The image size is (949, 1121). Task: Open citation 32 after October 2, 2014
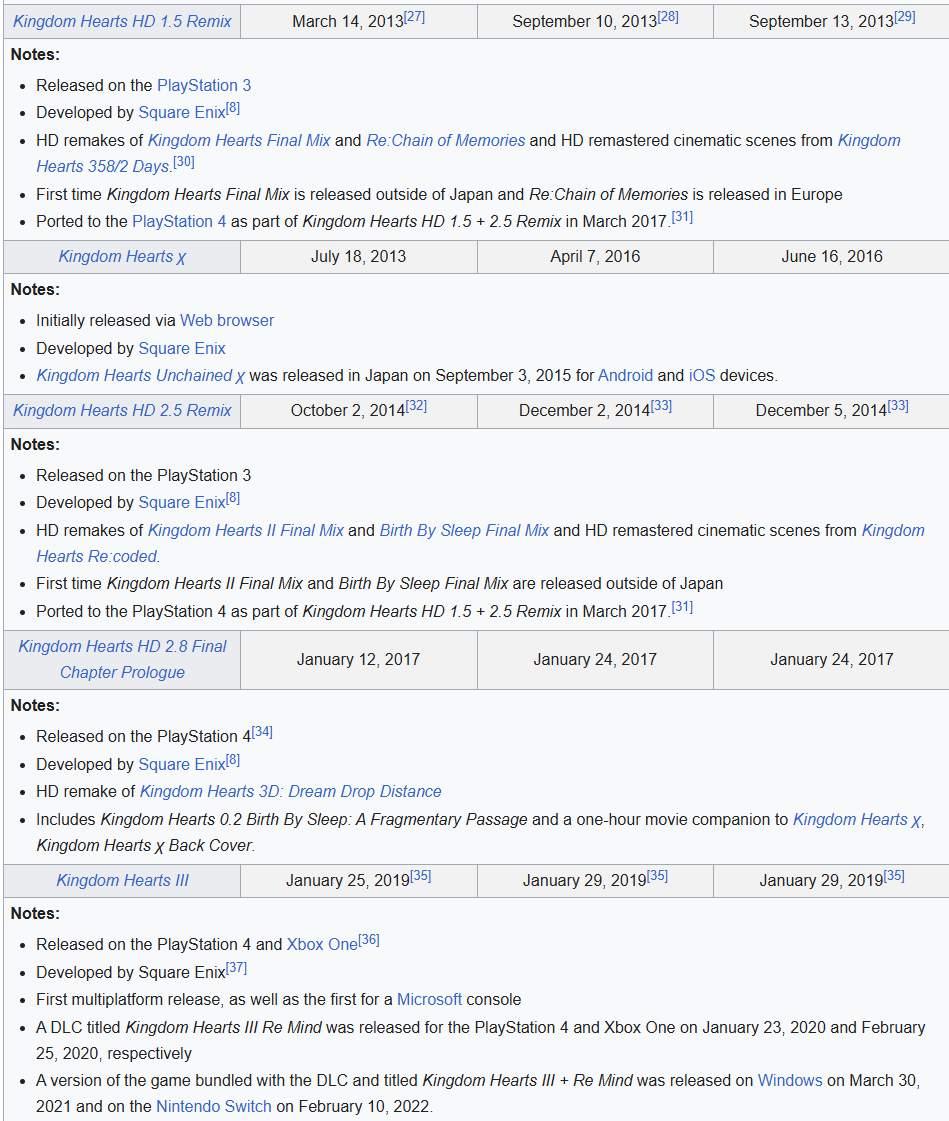point(416,406)
